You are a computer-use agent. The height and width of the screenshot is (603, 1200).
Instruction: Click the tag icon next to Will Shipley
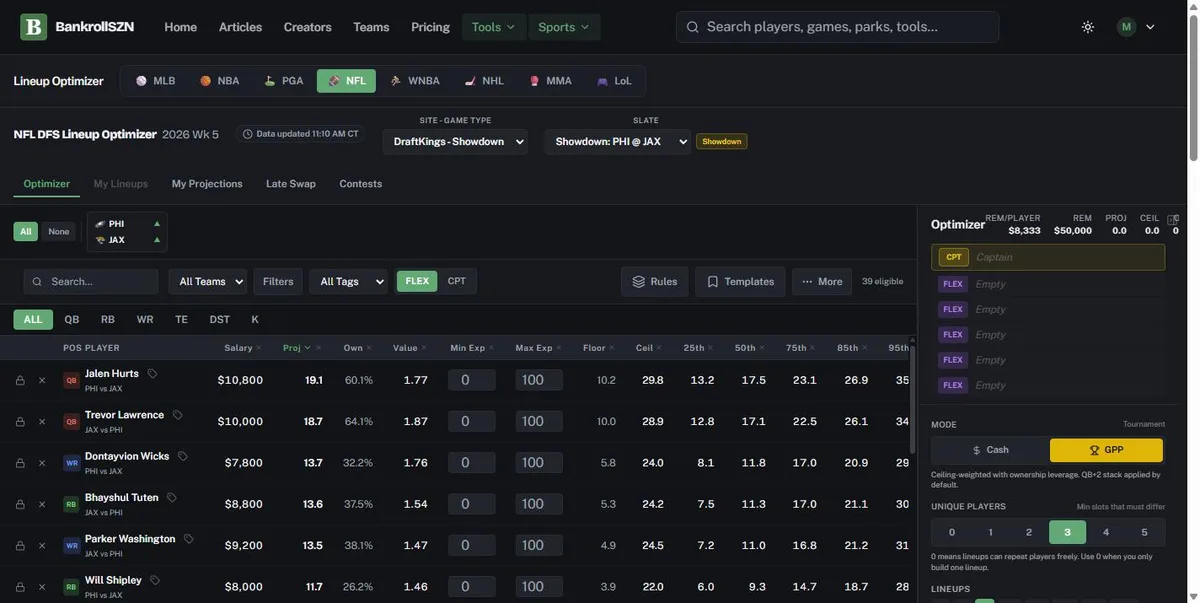(155, 580)
